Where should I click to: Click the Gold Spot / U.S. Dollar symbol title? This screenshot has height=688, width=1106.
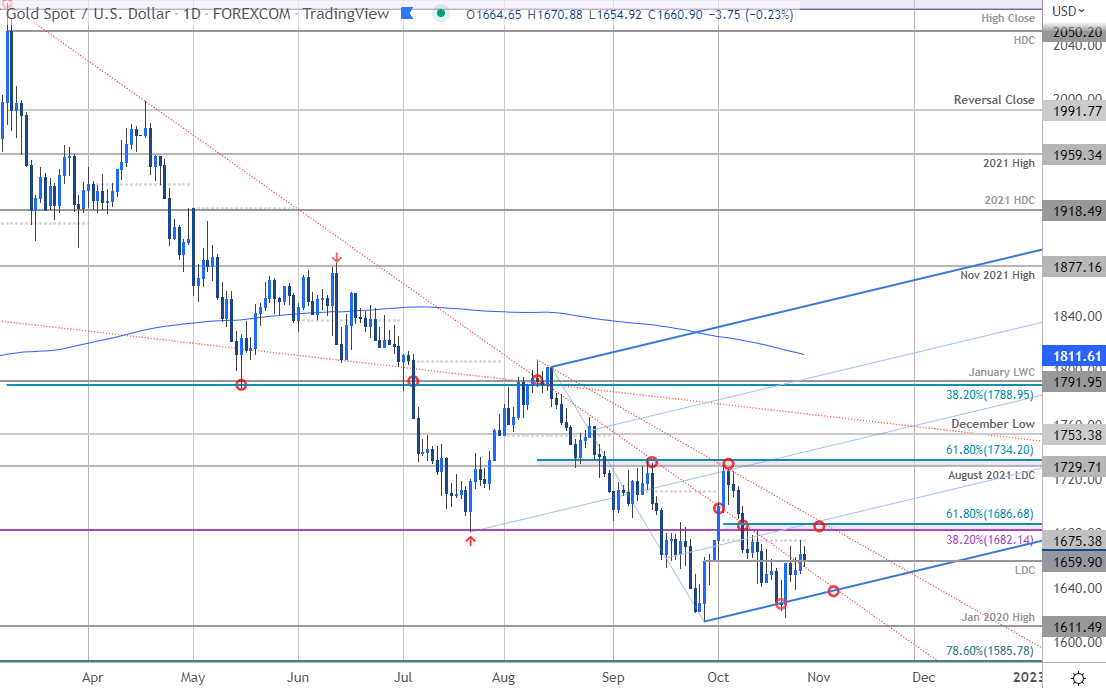click(x=88, y=14)
